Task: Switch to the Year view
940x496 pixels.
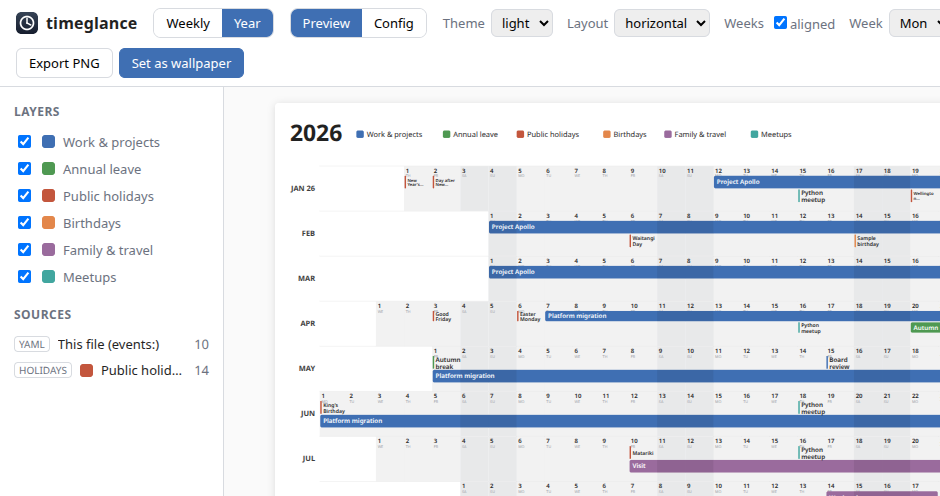Action: point(247,23)
